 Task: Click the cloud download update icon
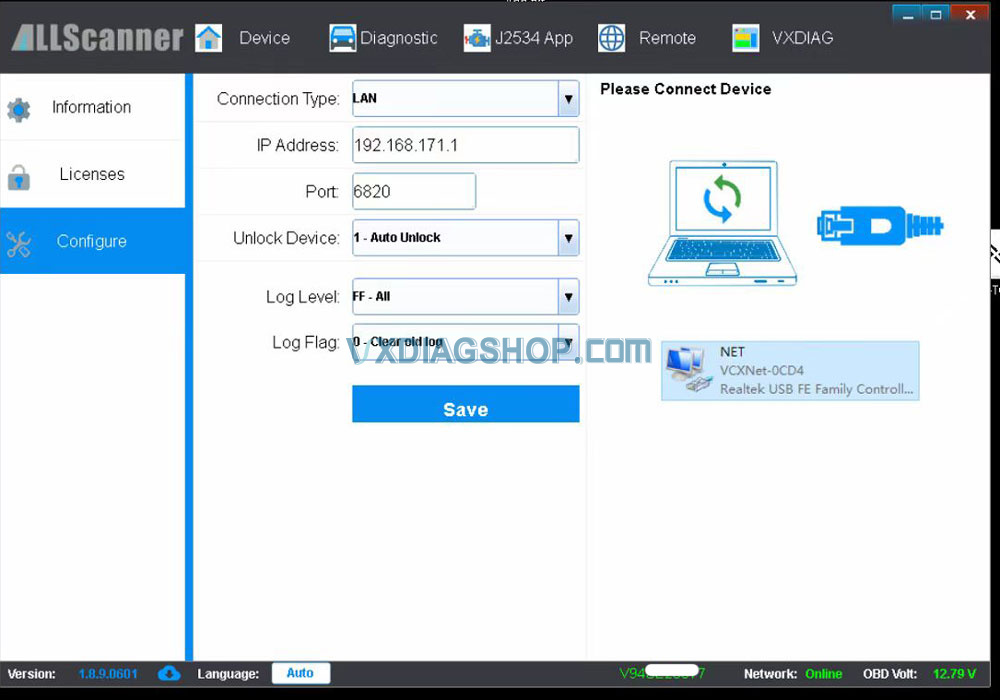pos(169,673)
